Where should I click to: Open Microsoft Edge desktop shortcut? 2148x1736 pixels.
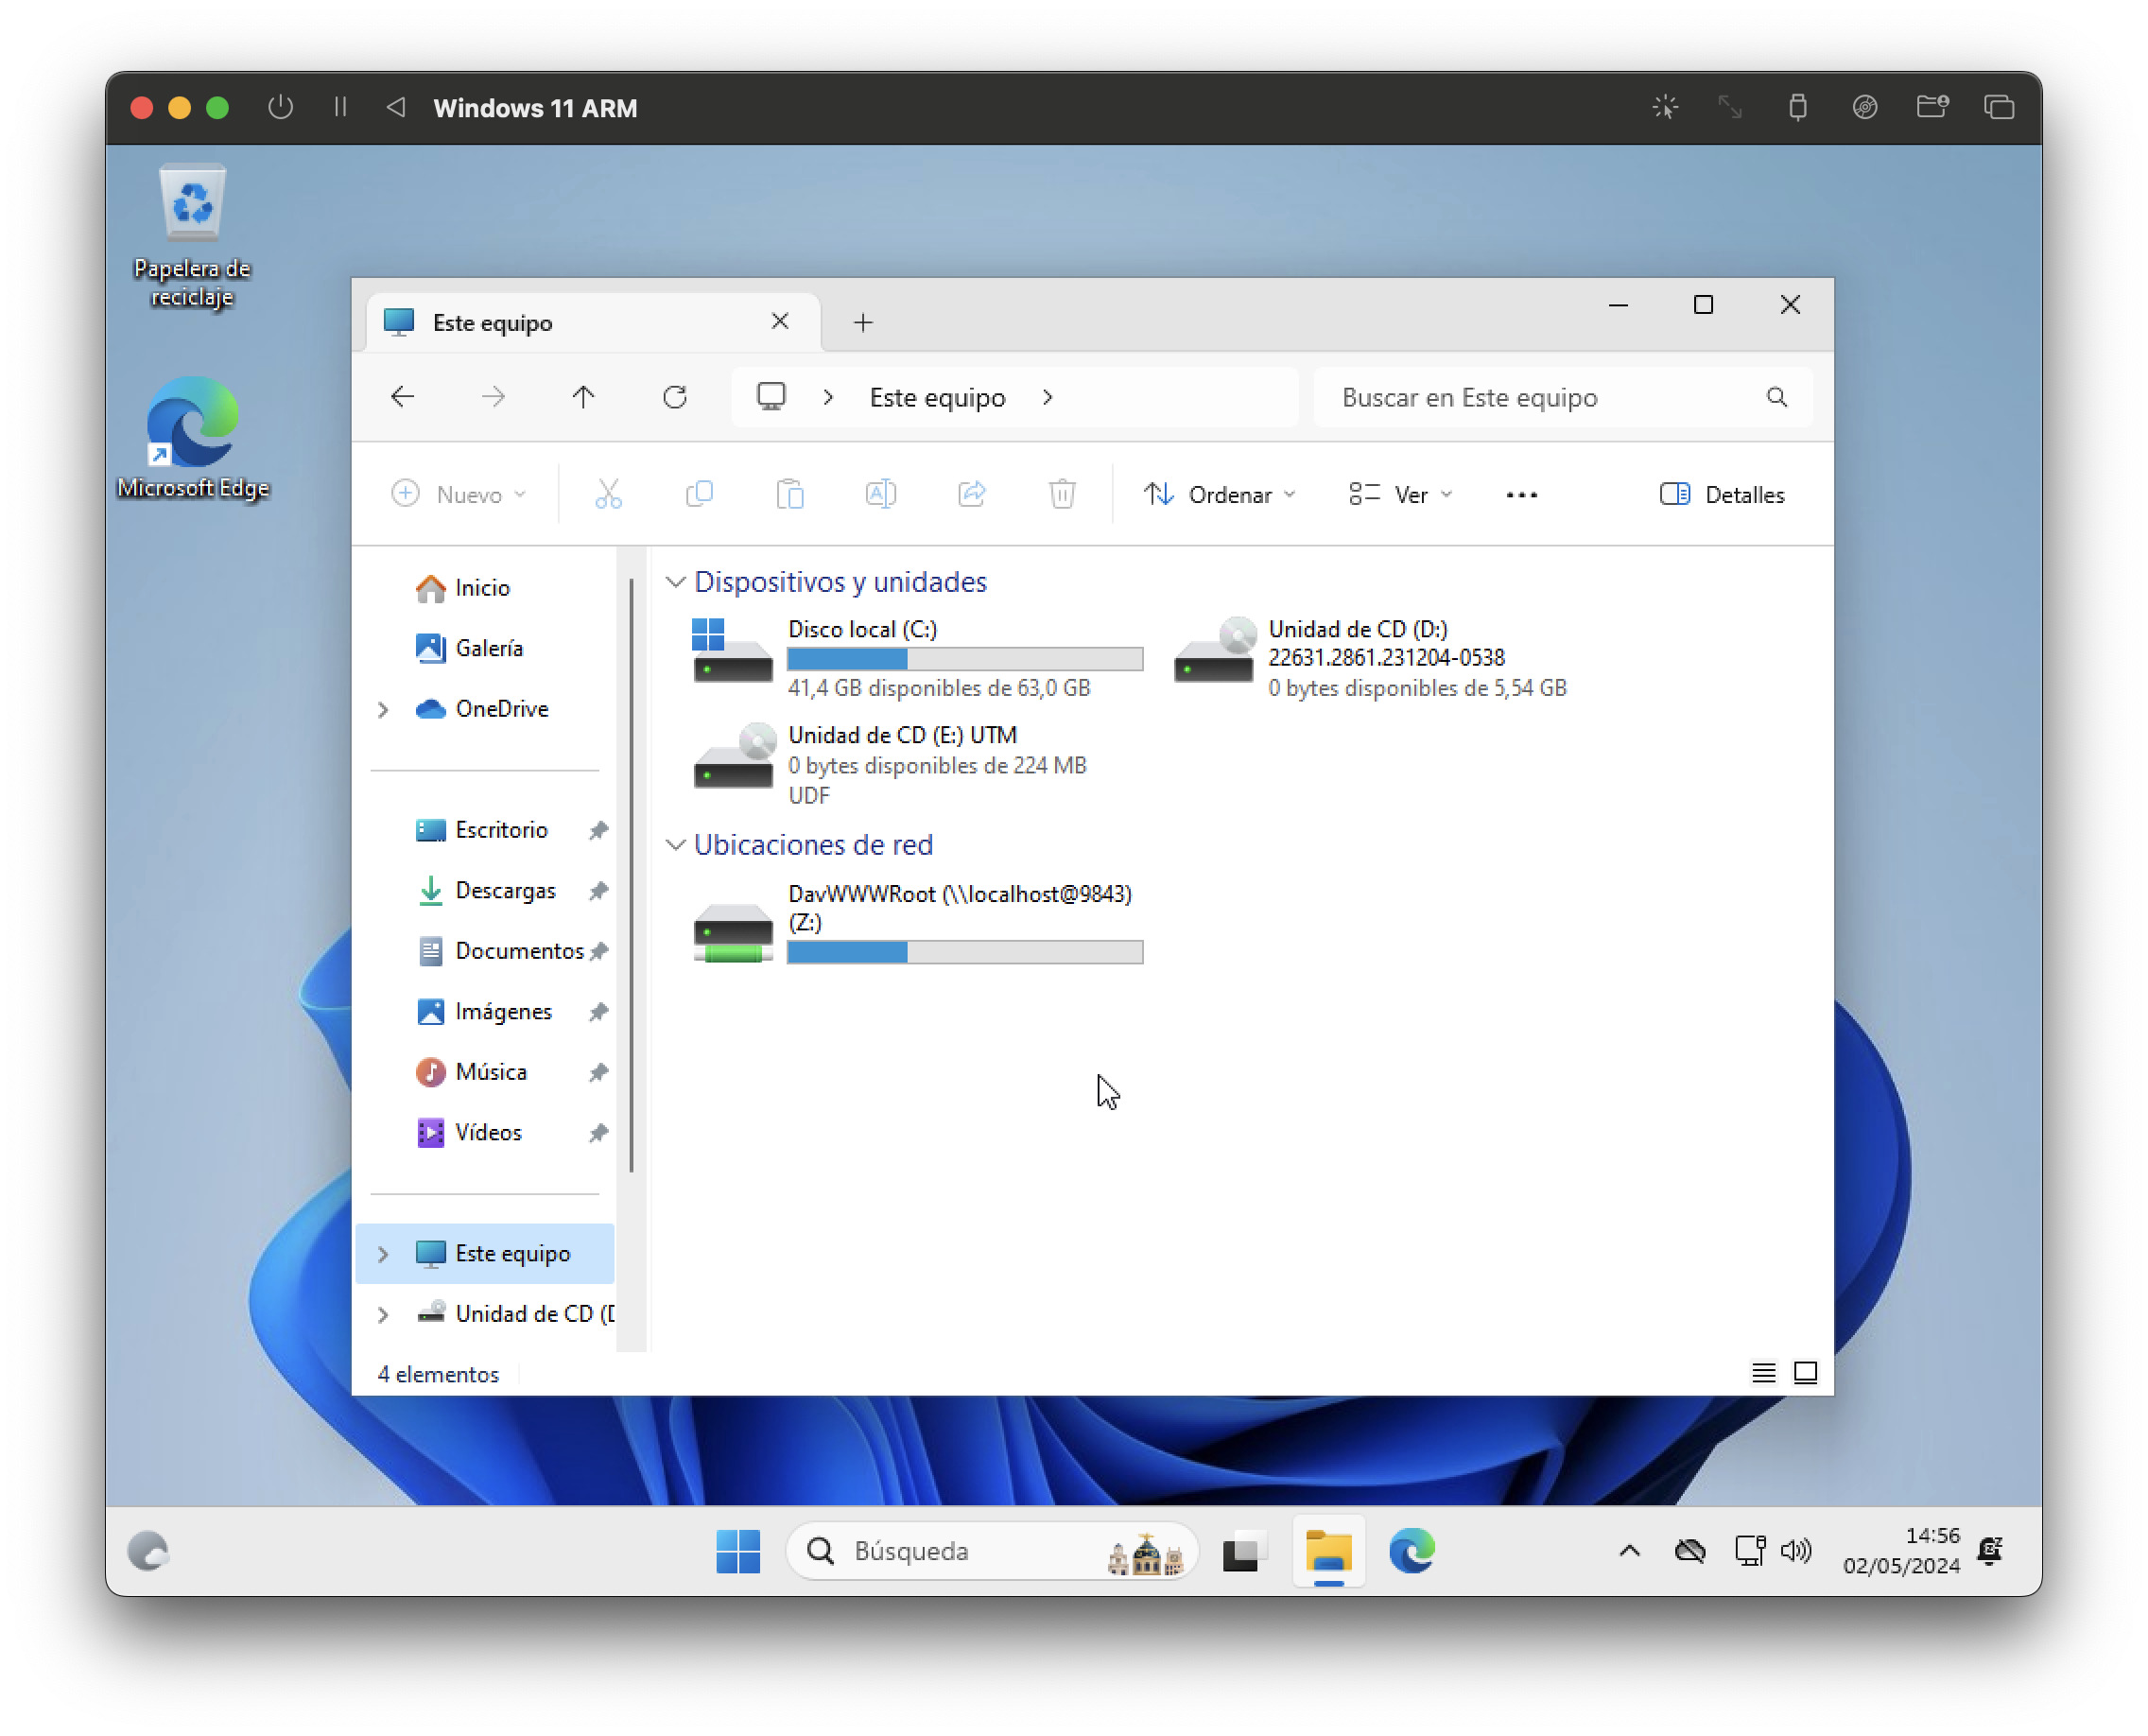(x=192, y=438)
